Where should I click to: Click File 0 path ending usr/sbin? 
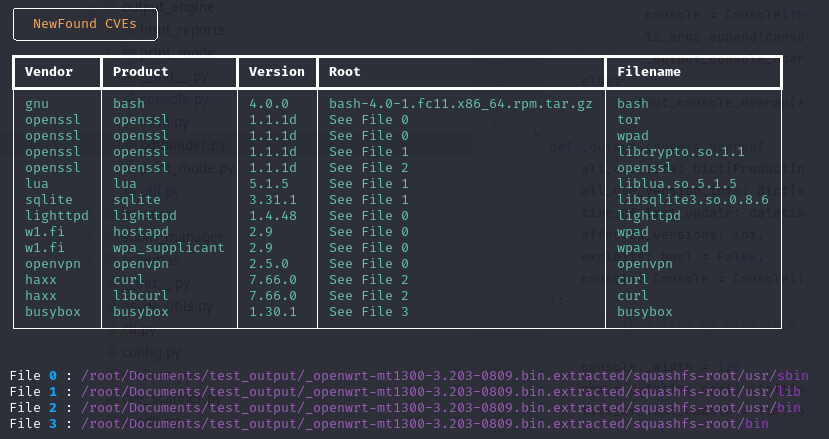(445, 376)
